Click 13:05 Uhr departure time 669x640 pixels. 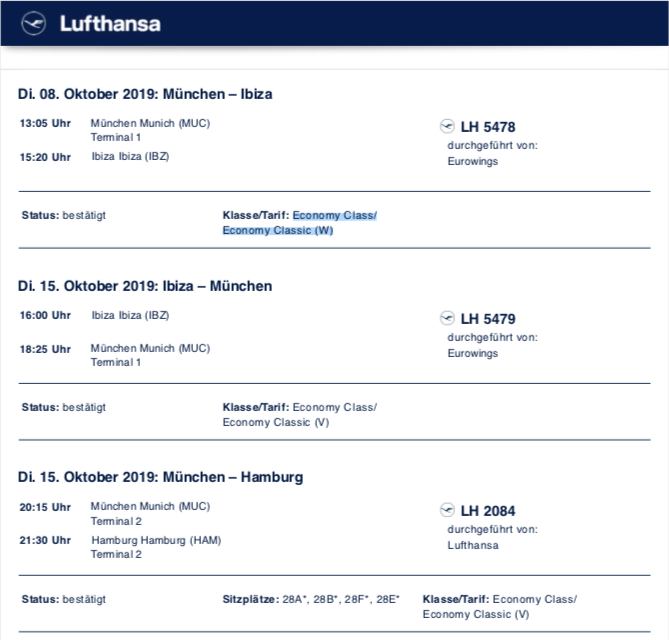(45, 123)
